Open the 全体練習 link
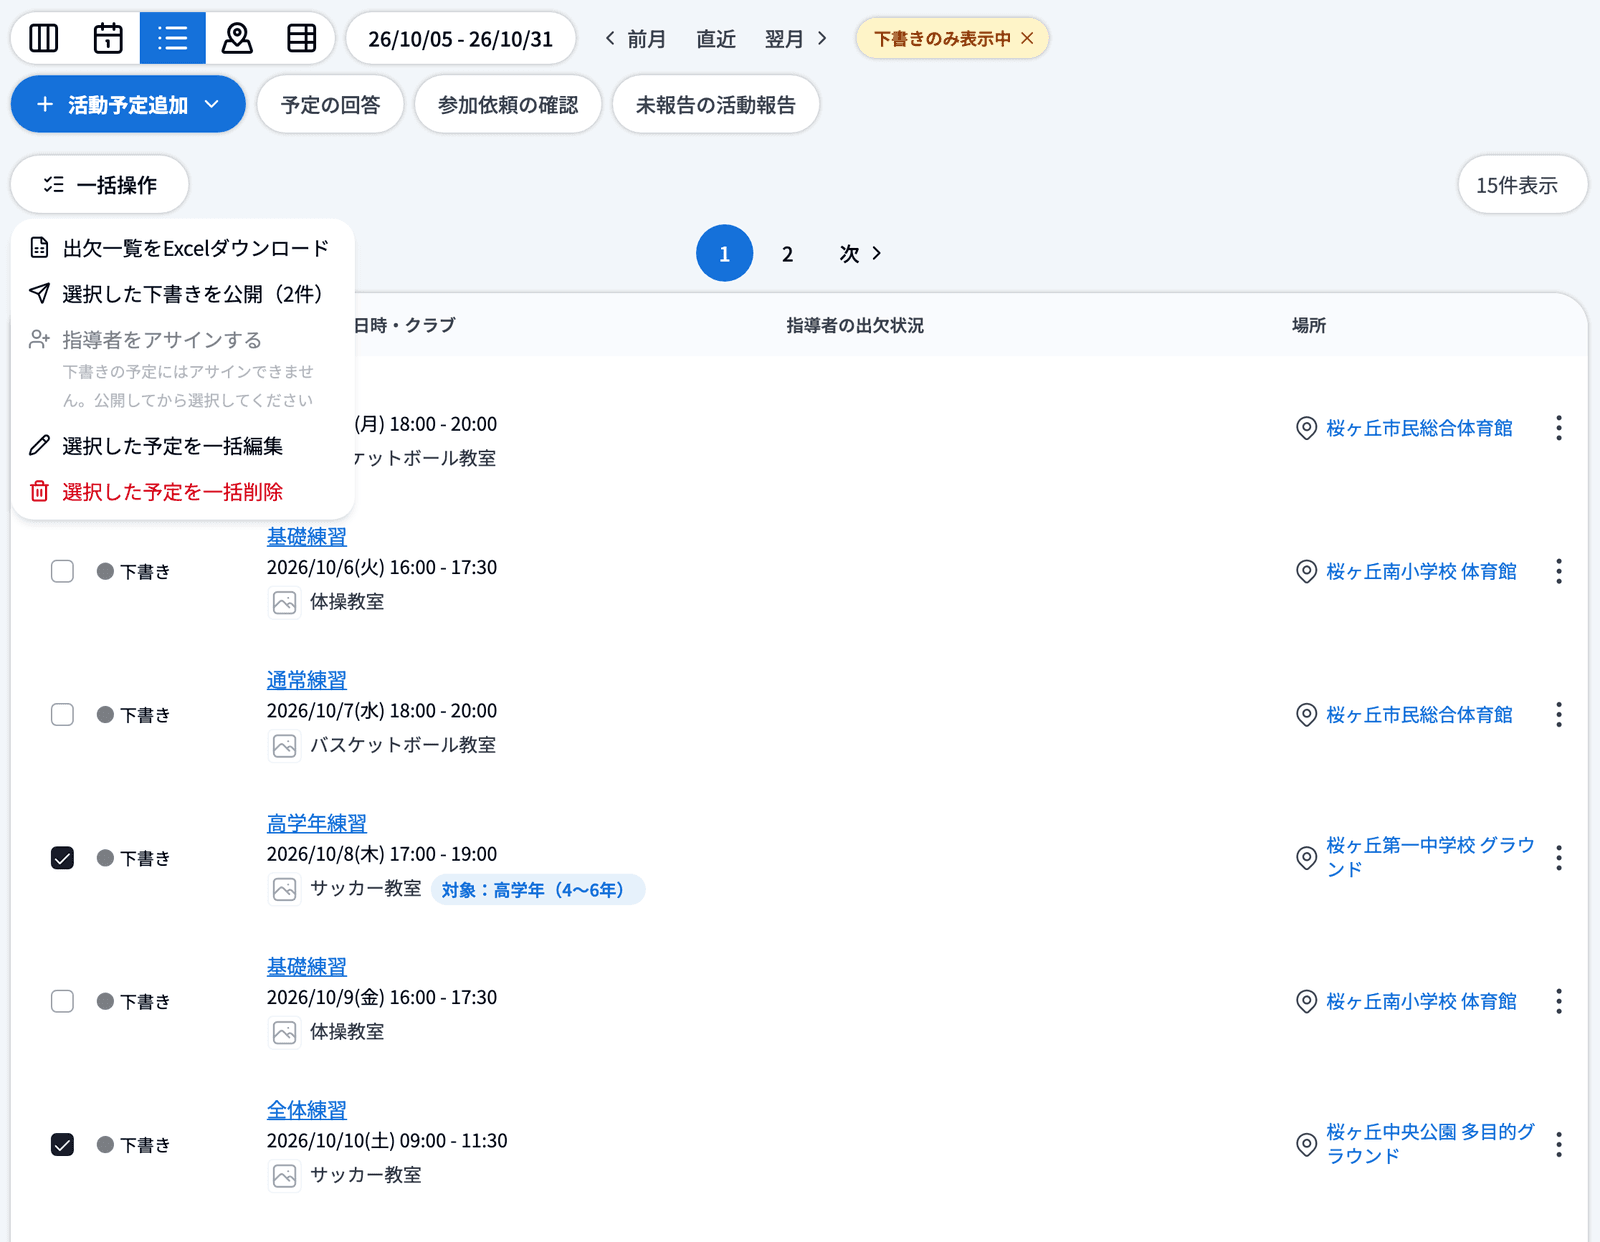The image size is (1600, 1242). [x=307, y=1110]
